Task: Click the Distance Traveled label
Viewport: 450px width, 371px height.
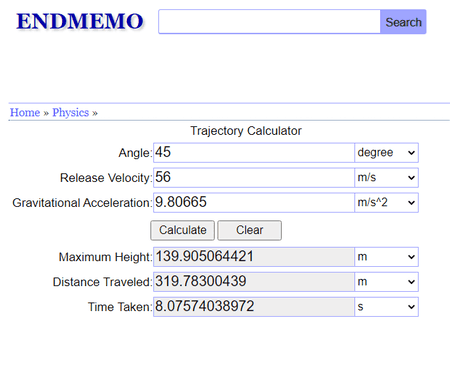Action: (x=102, y=282)
